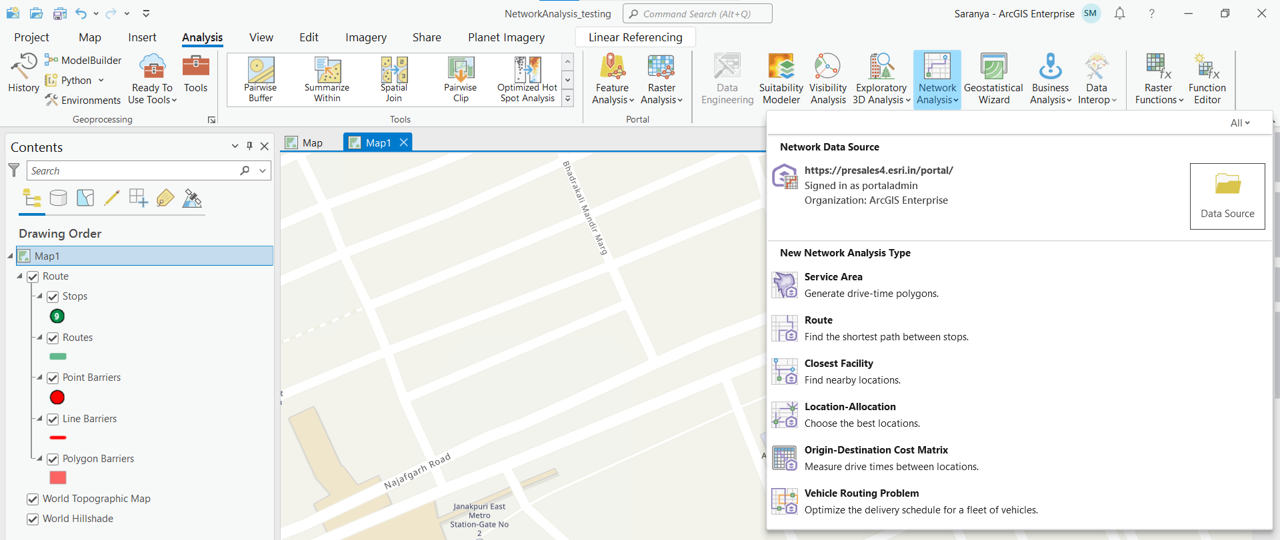Hide World Topographic Map layer
The height and width of the screenshot is (540, 1280).
(x=33, y=499)
